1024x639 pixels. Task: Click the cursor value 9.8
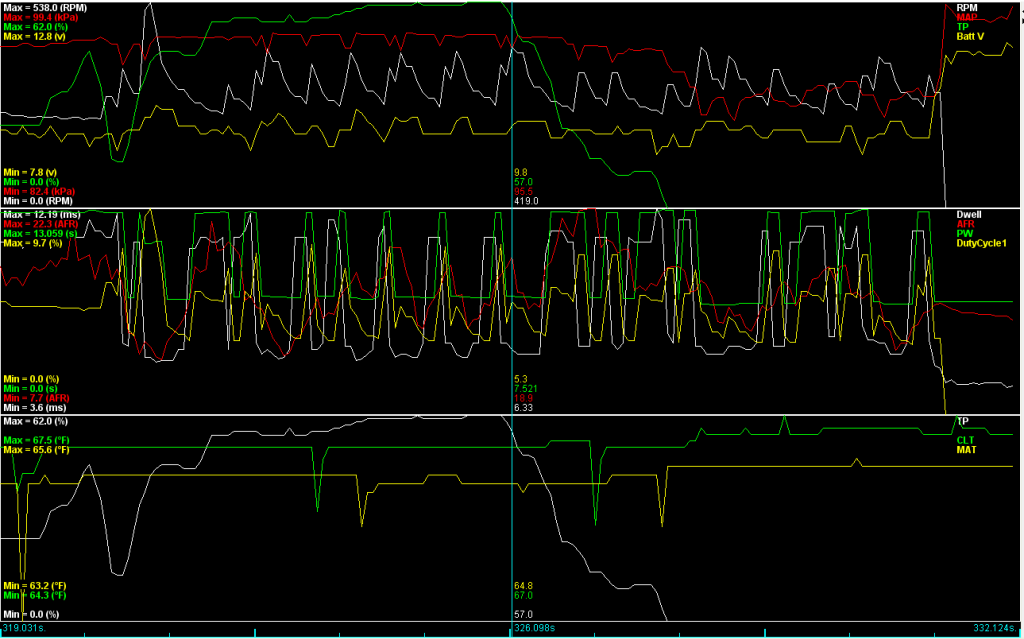[521, 172]
